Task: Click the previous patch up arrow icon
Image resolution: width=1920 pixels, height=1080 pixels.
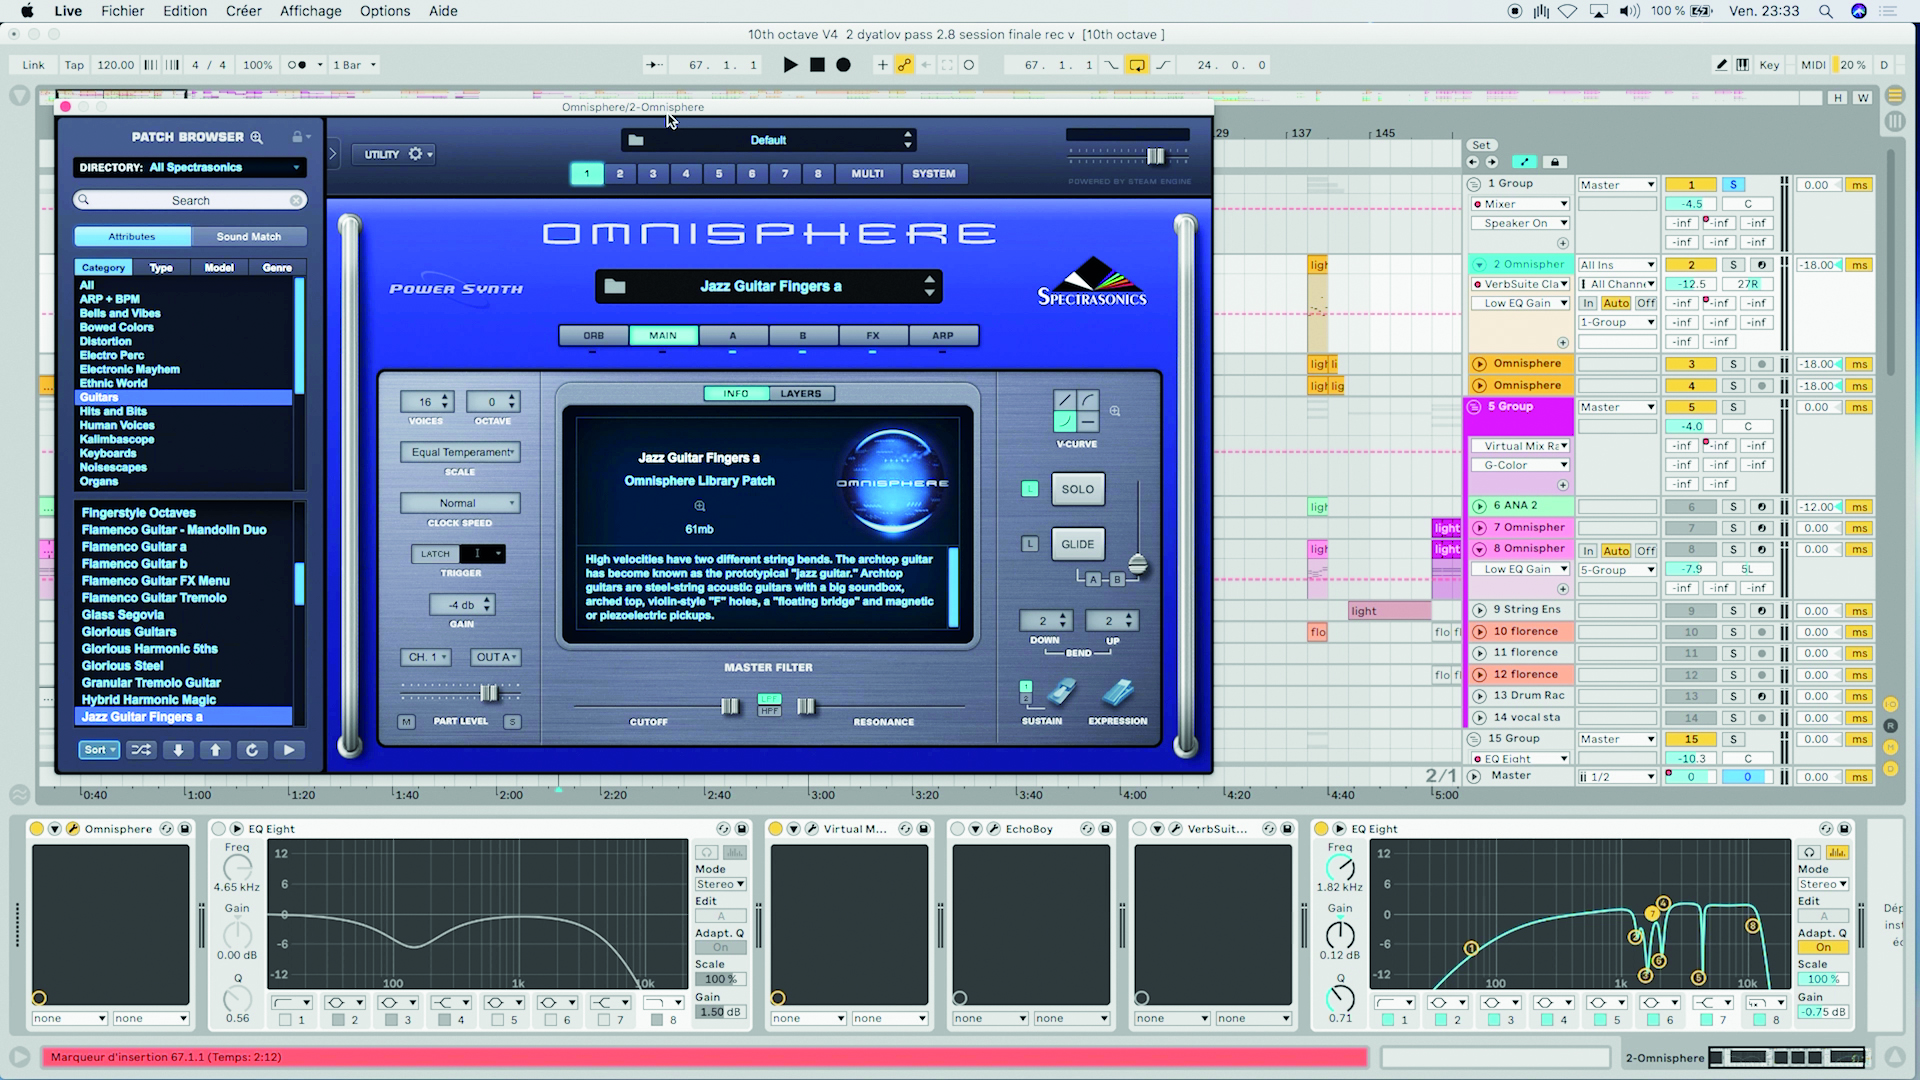Action: pyautogui.click(x=215, y=750)
